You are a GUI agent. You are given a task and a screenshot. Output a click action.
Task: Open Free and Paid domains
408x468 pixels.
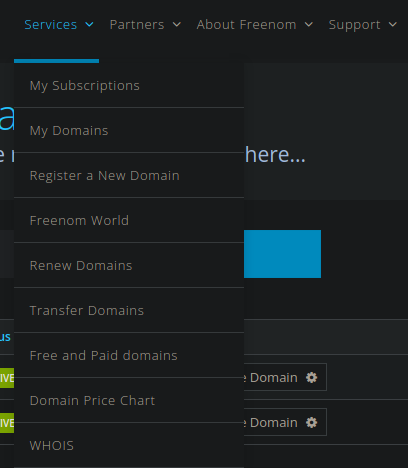click(129, 355)
